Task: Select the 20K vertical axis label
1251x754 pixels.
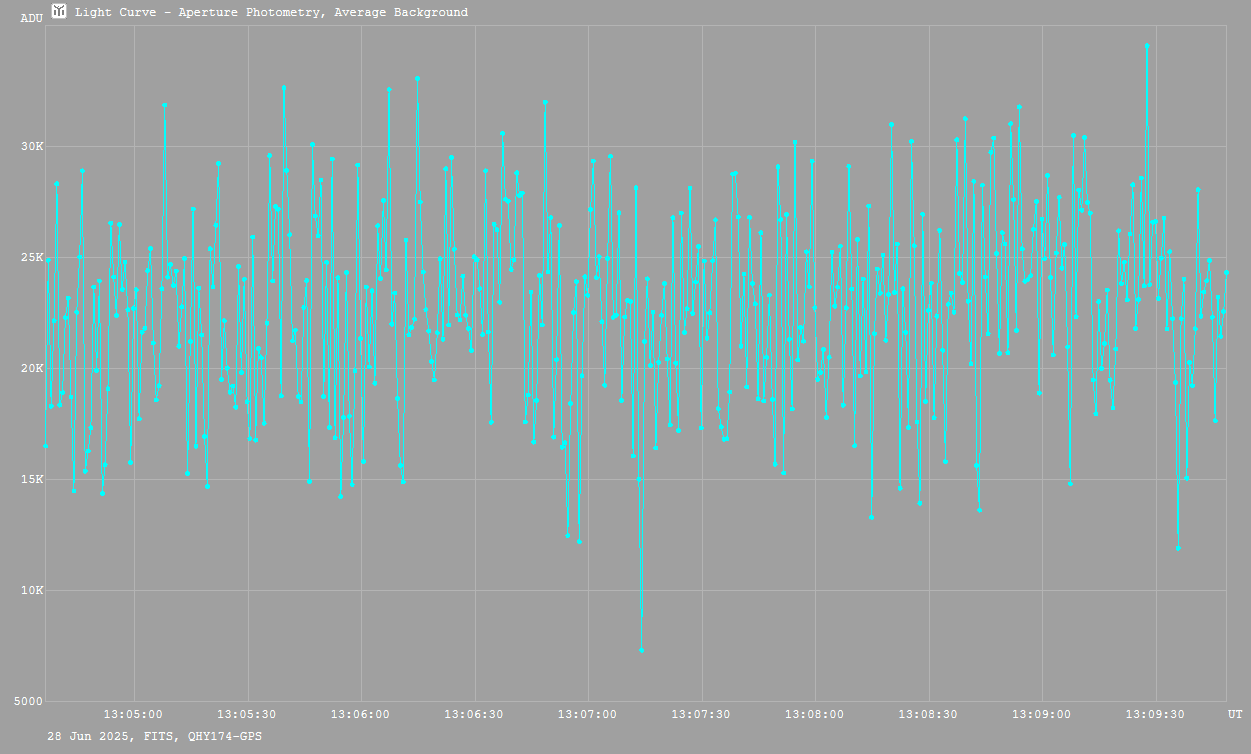Action: pos(32,369)
